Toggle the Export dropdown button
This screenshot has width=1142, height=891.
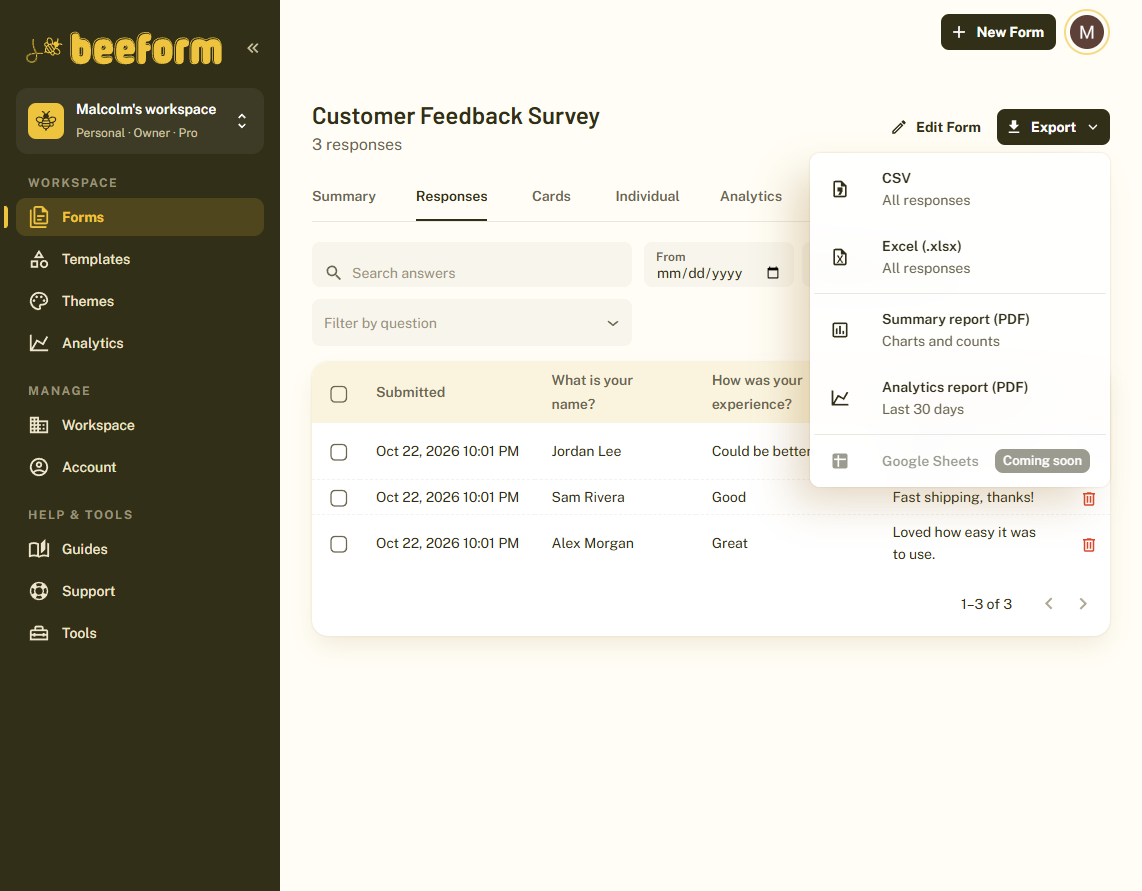tap(1053, 127)
